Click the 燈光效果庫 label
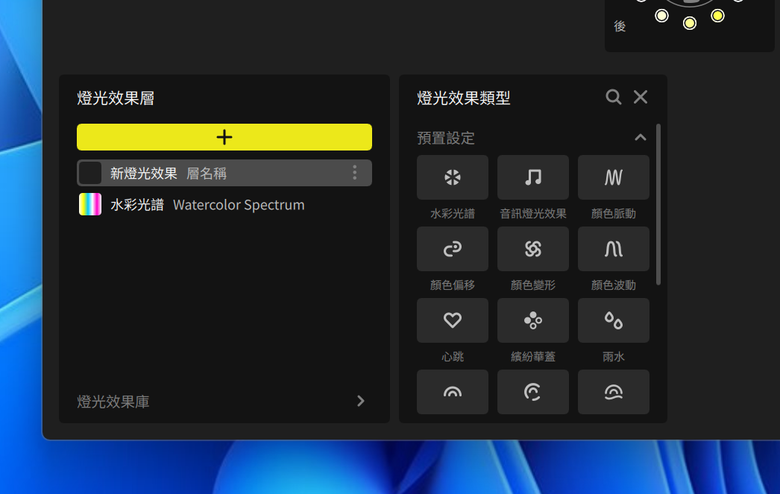The image size is (780, 494). (113, 401)
